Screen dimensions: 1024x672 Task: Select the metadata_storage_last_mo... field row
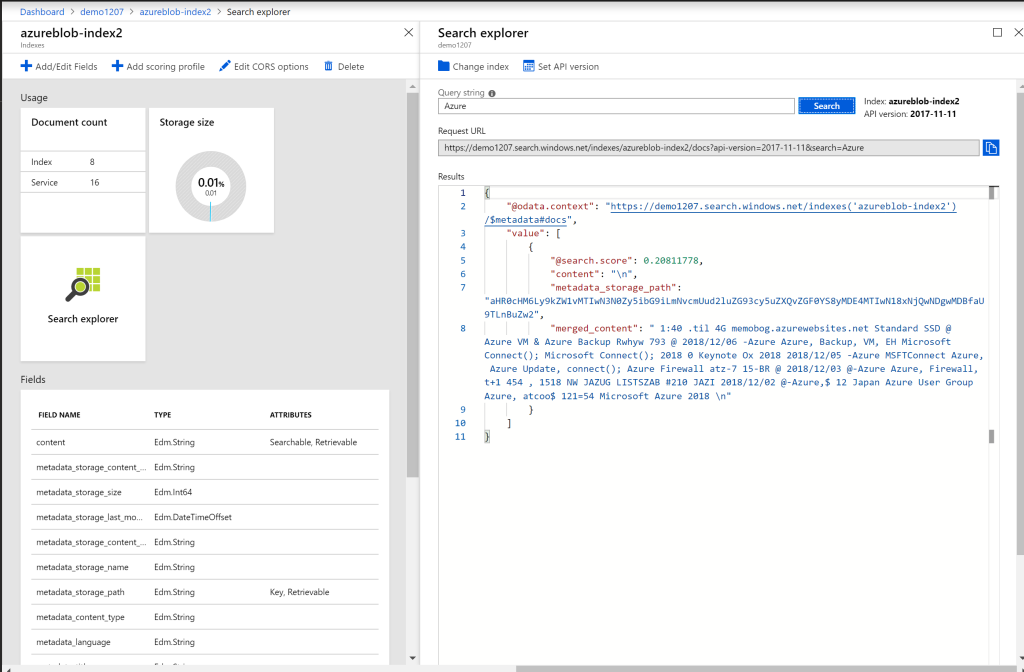pyautogui.click(x=205, y=517)
